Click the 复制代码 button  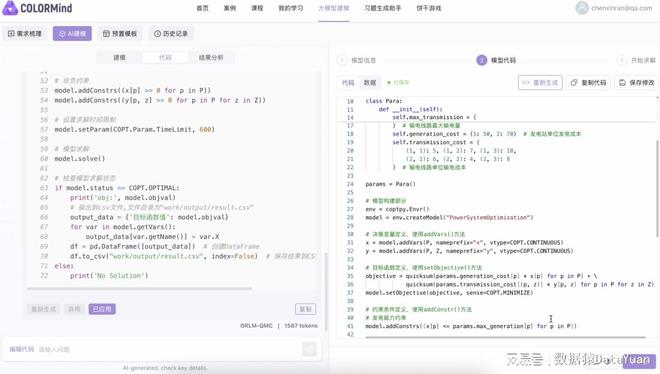pos(588,83)
